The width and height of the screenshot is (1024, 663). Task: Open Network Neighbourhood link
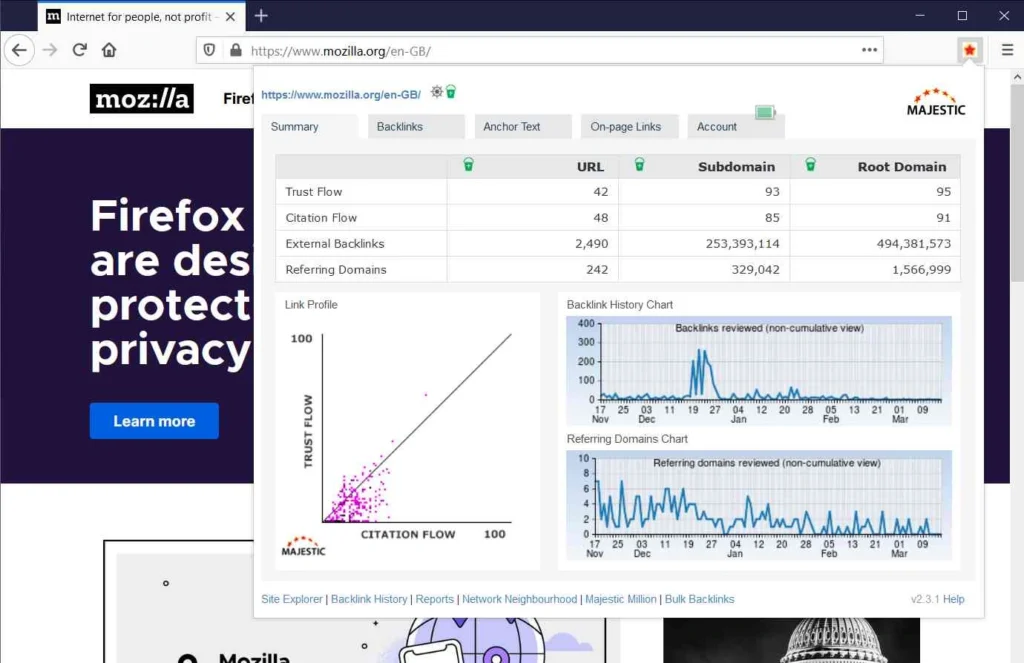click(520, 599)
